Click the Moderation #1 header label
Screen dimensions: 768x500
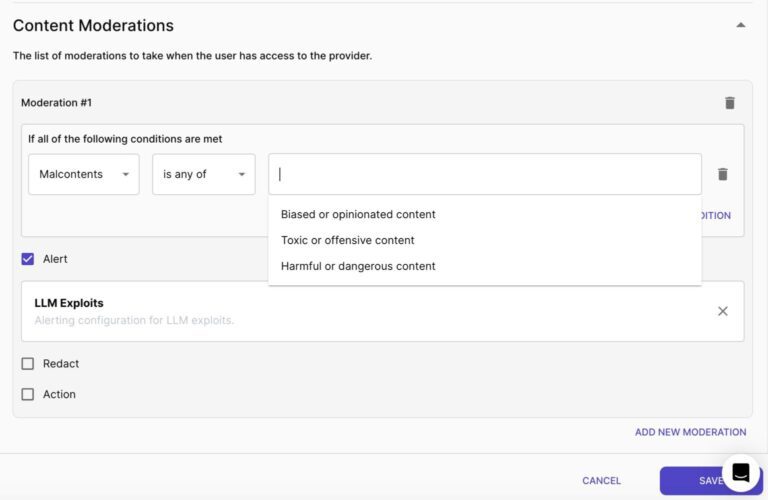(x=57, y=103)
